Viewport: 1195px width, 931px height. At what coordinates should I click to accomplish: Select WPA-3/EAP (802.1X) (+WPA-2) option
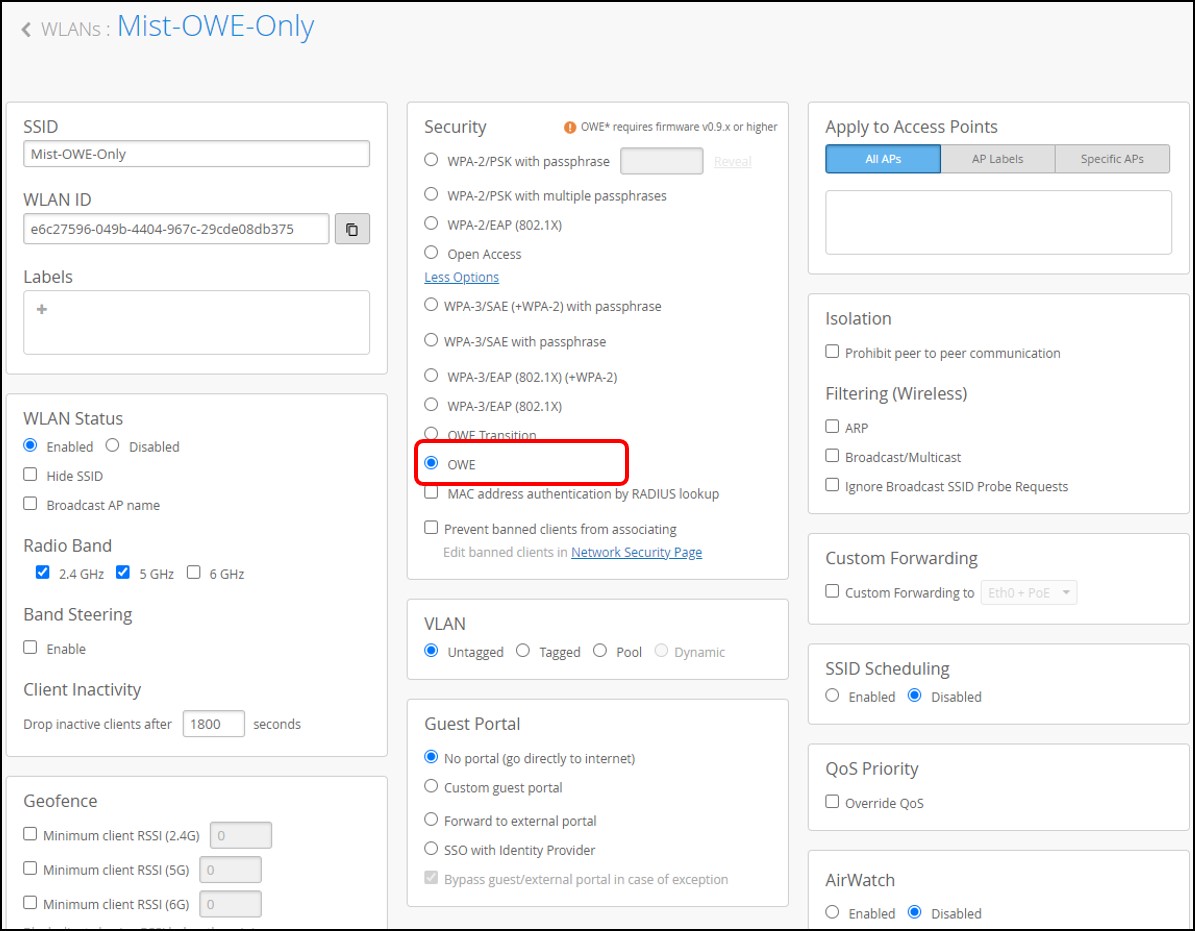[431, 376]
